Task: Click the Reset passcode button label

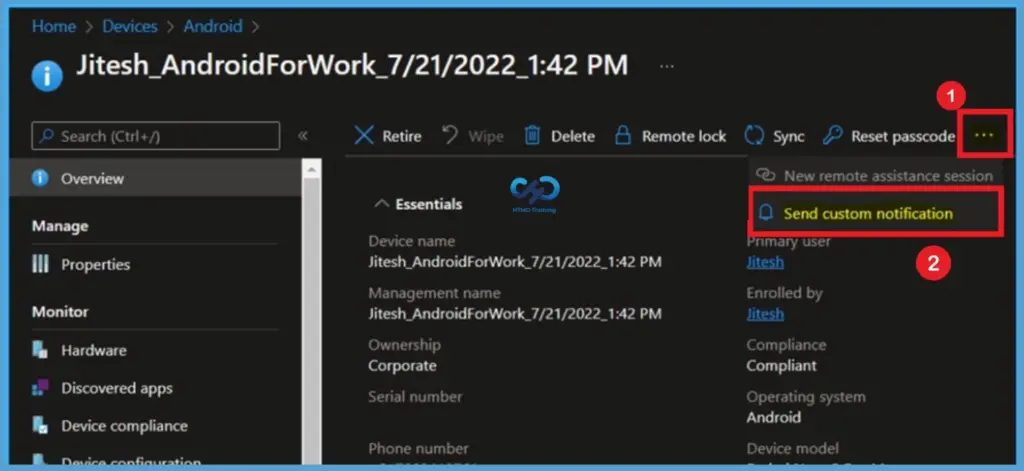Action: click(903, 136)
